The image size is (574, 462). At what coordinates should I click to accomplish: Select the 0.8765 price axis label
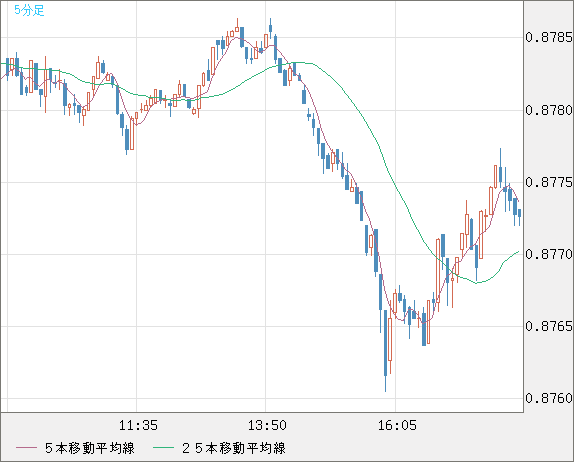click(x=549, y=326)
